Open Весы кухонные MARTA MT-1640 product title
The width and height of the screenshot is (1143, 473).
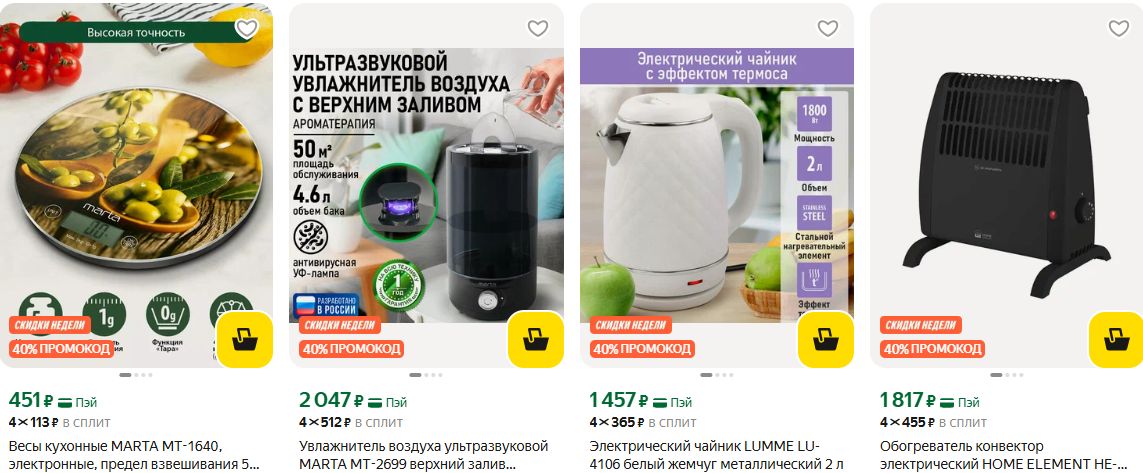point(135,454)
